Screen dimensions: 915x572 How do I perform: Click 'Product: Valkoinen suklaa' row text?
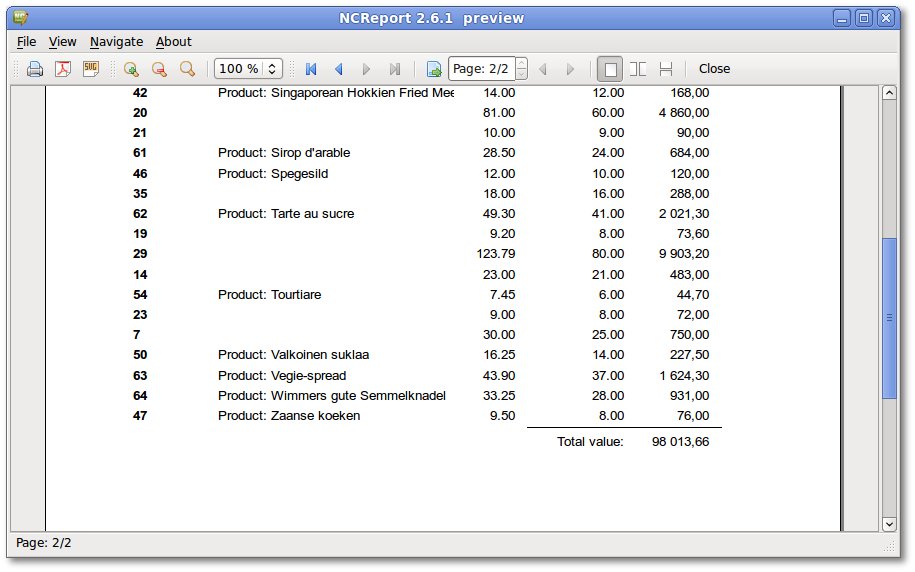293,355
